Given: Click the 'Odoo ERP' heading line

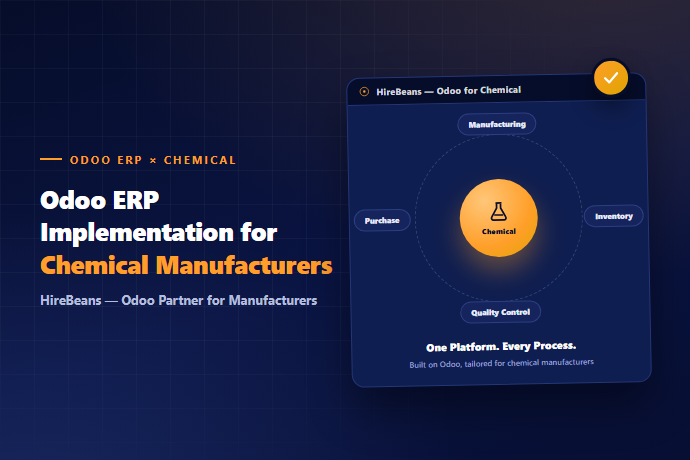Looking at the screenshot, I should pyautogui.click(x=99, y=200).
